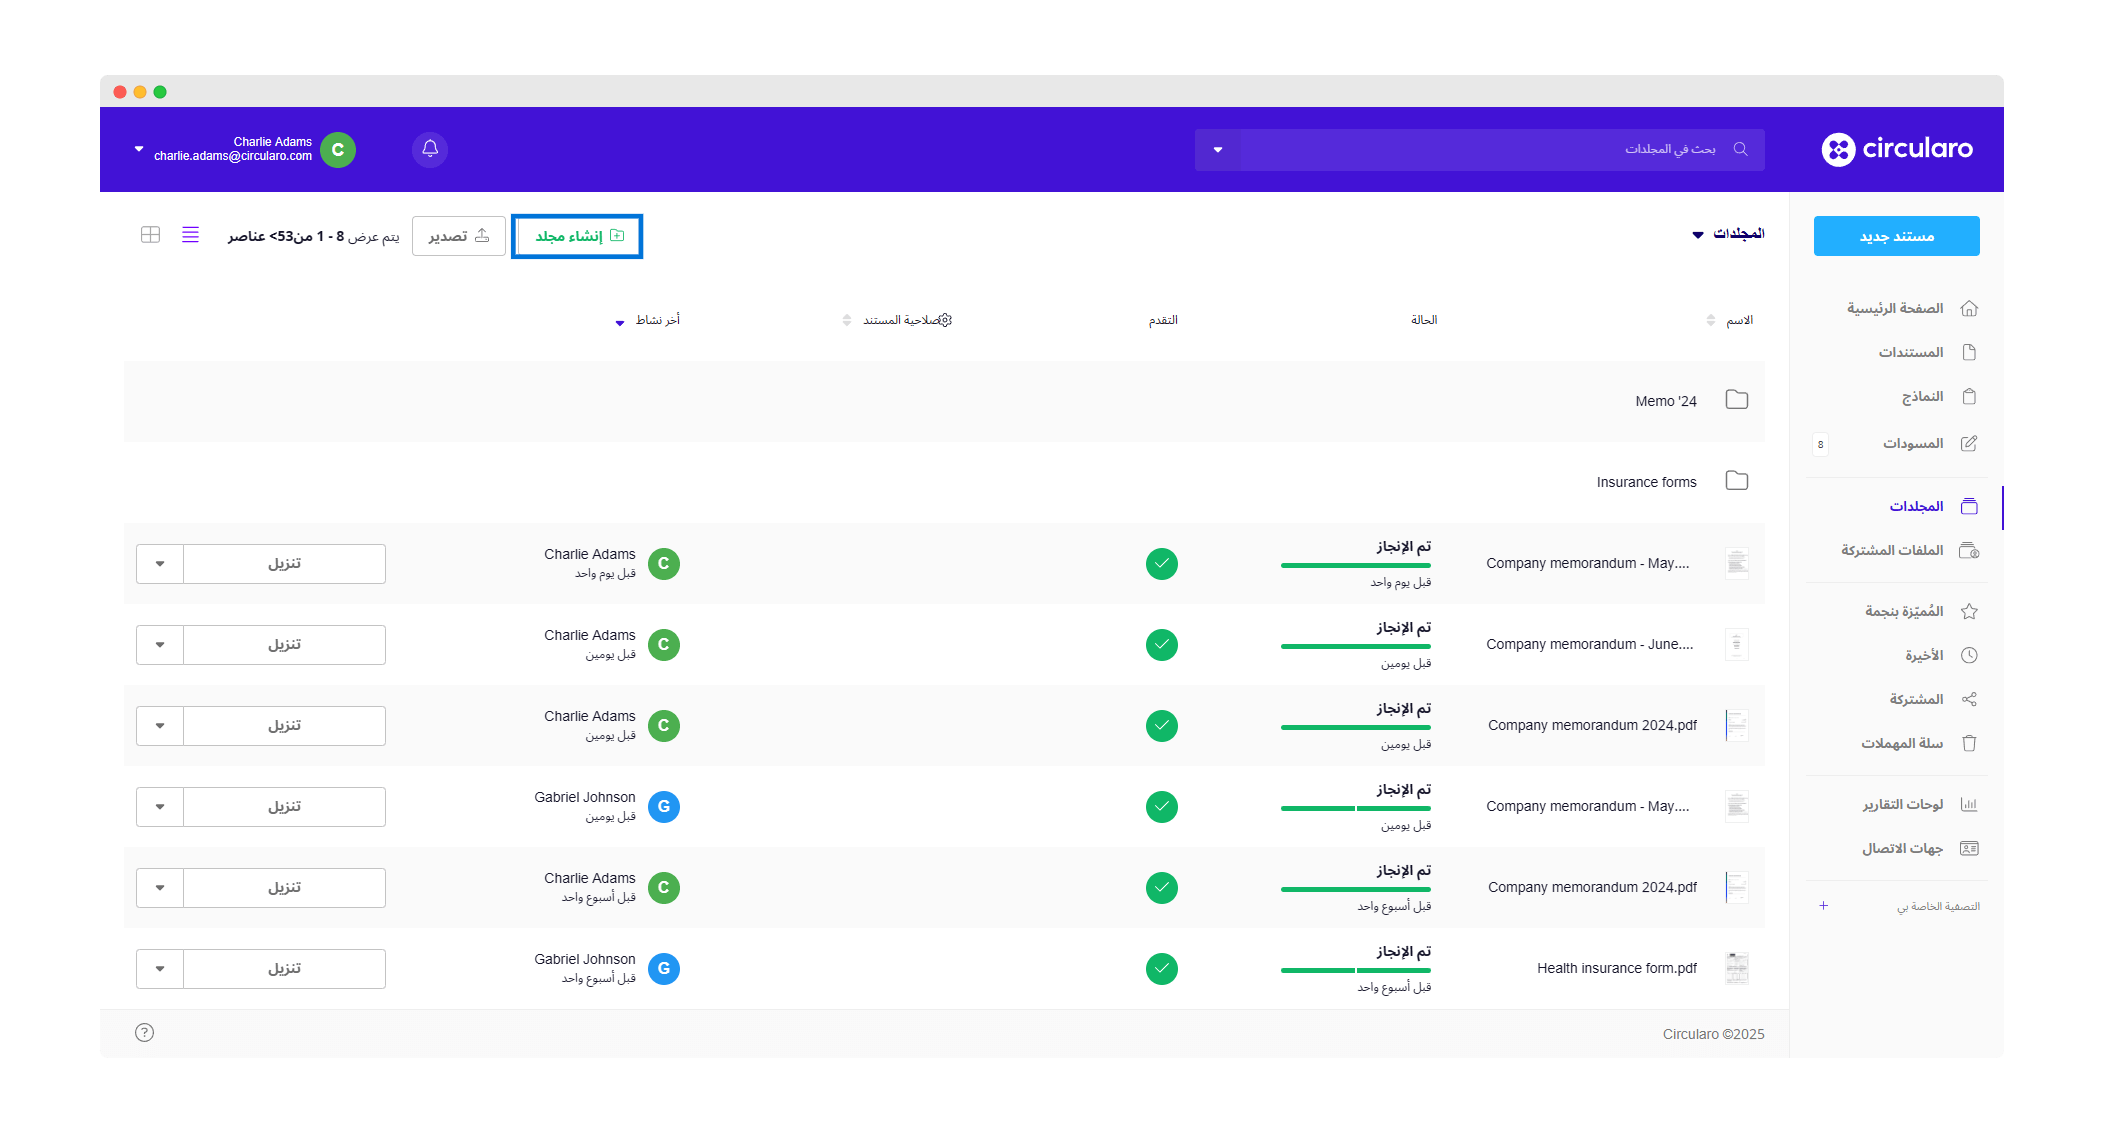Open the notifications bell icon

pyautogui.click(x=430, y=149)
